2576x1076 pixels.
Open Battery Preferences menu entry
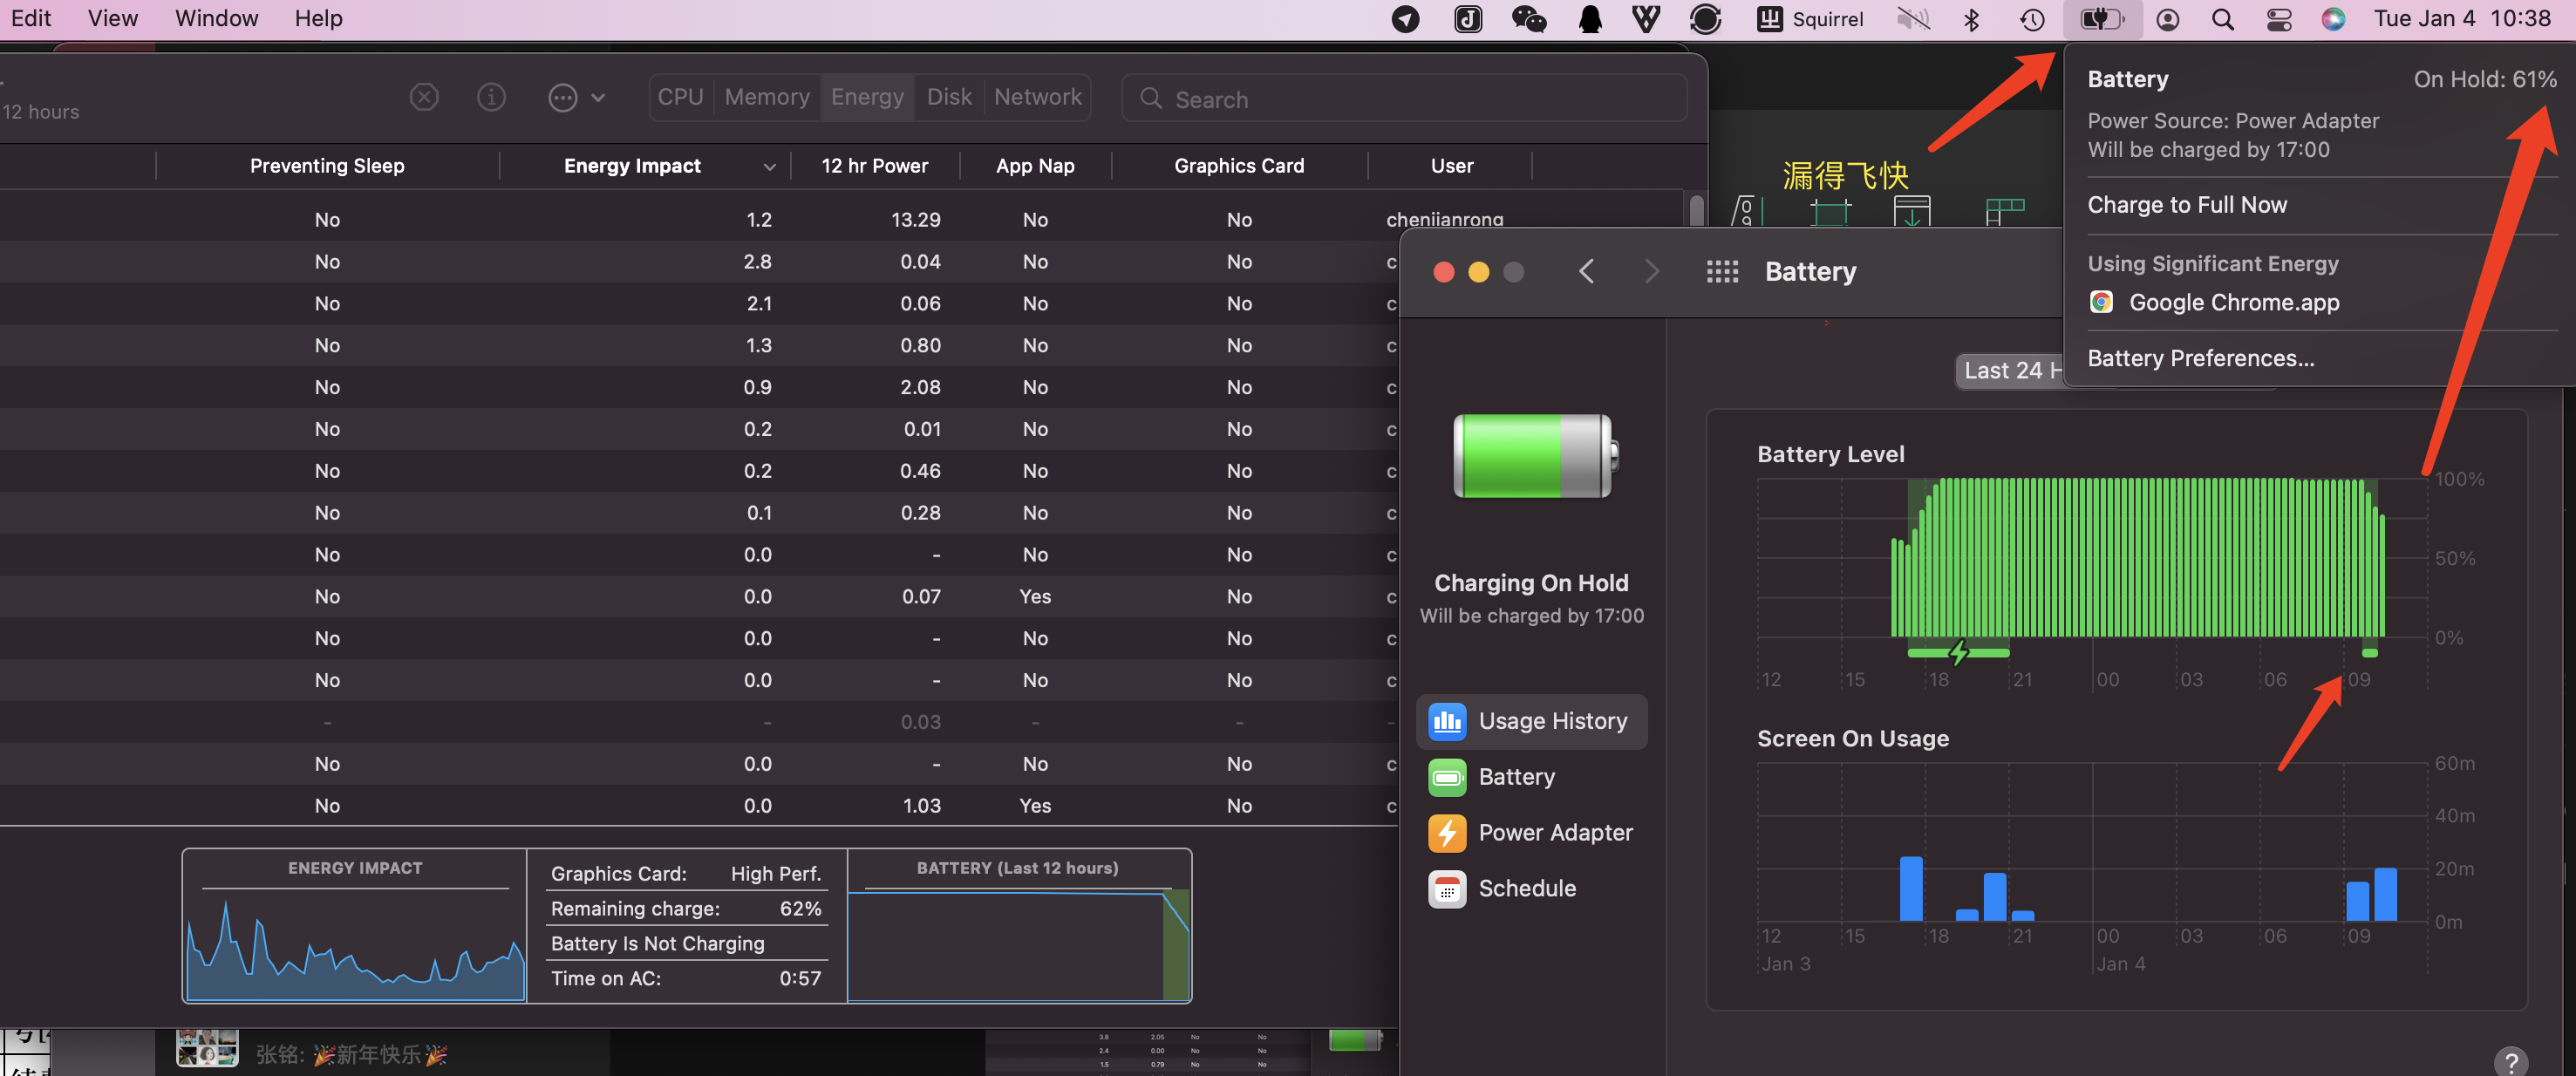(2200, 358)
